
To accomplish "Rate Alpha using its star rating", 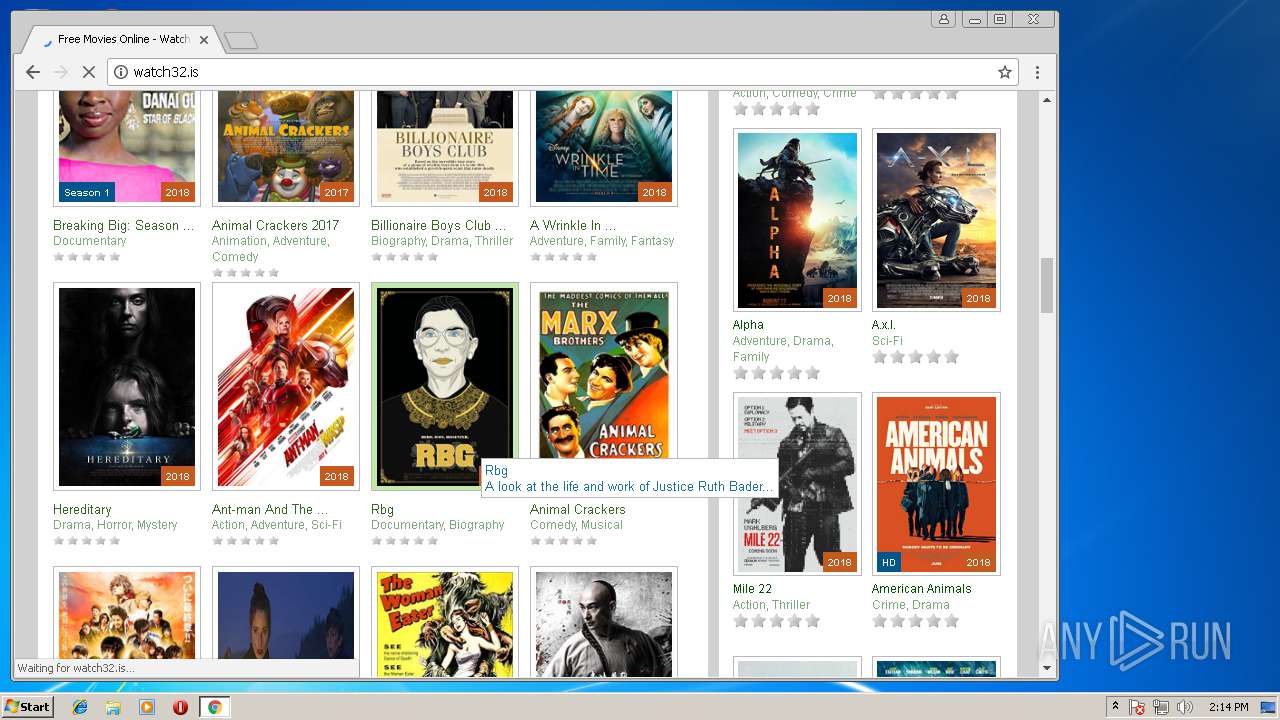I will tap(776, 373).
